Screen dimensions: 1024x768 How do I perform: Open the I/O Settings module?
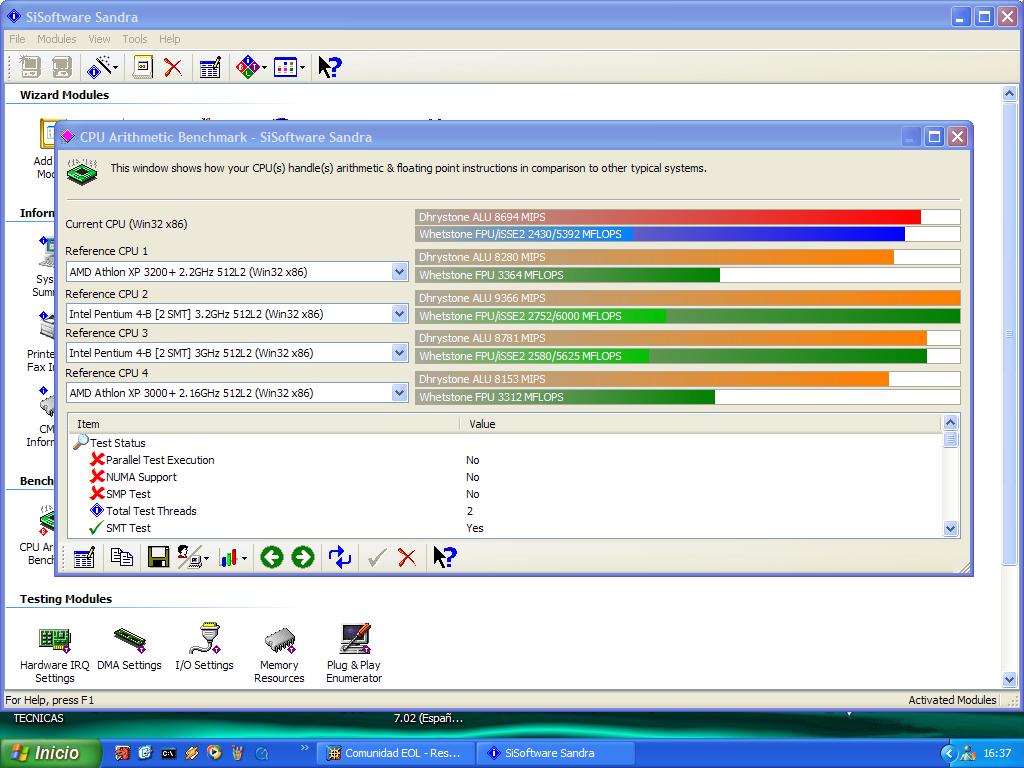(204, 647)
